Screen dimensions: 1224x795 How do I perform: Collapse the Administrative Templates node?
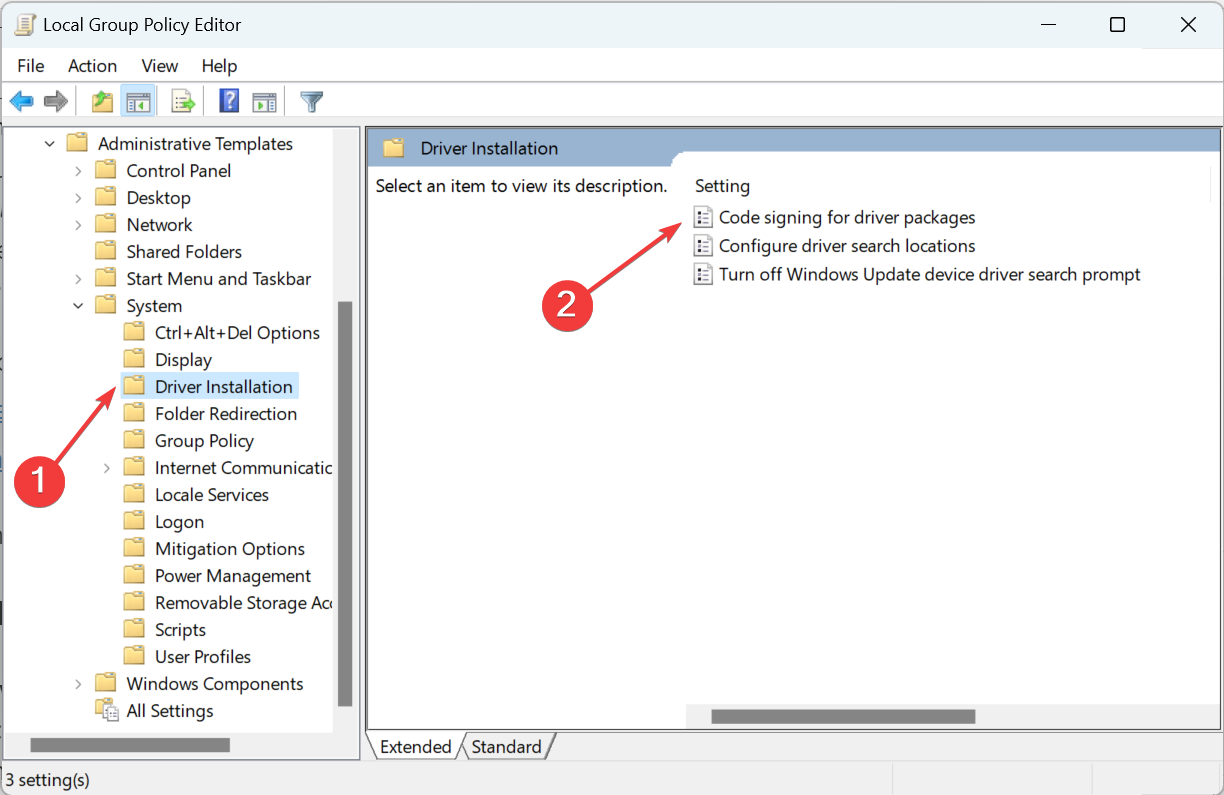(50, 144)
